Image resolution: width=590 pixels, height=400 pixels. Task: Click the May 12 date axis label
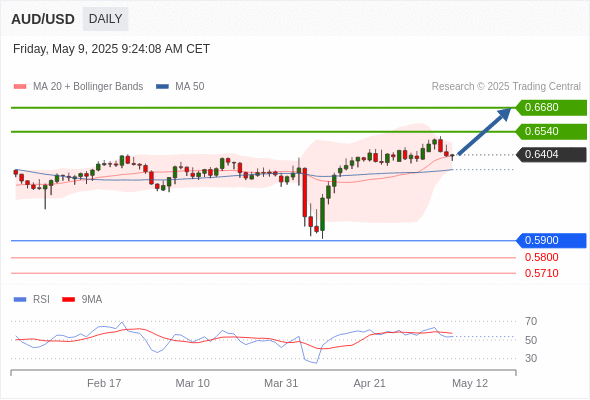coord(470,383)
